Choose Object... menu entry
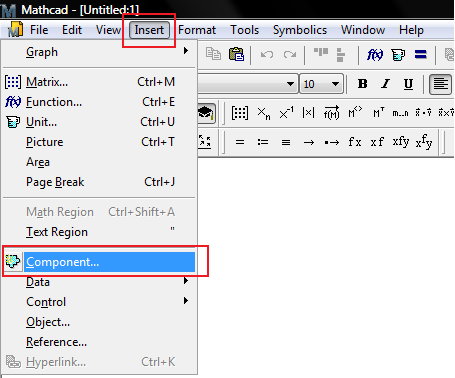455x378 pixels. [x=99, y=322]
